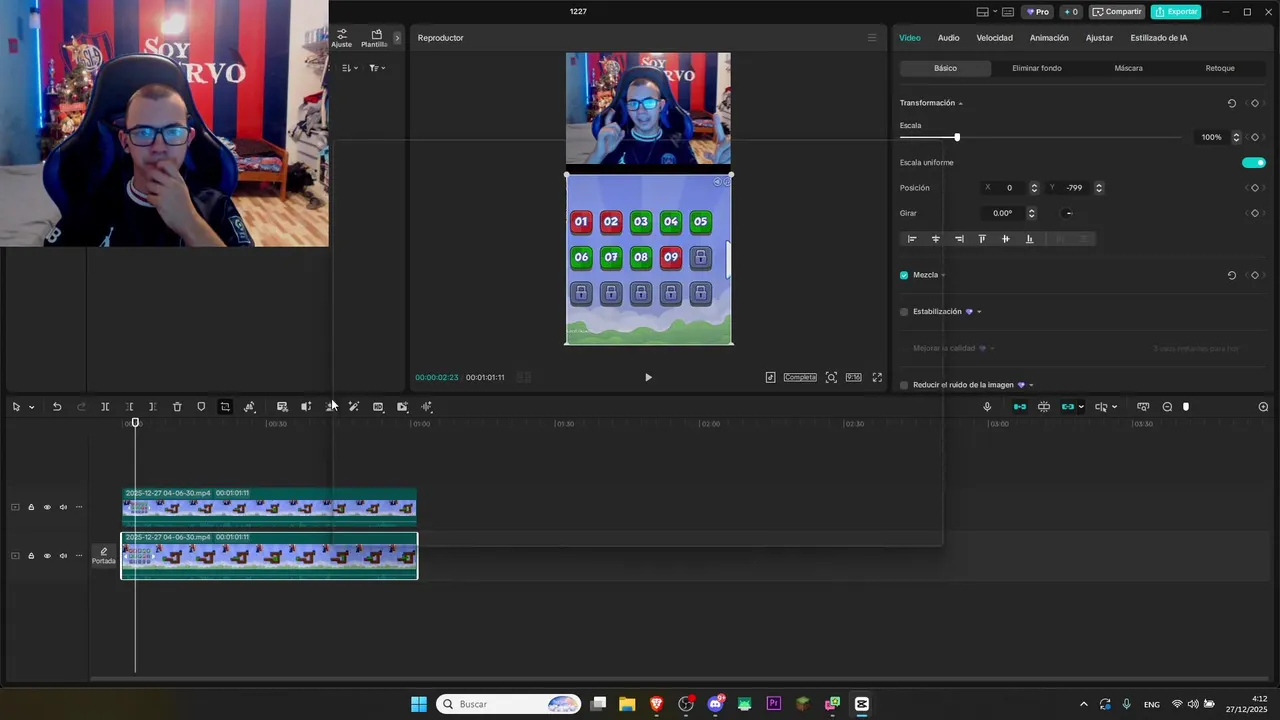Switch to the Audio tab
This screenshot has height=720, width=1280.
click(x=948, y=38)
